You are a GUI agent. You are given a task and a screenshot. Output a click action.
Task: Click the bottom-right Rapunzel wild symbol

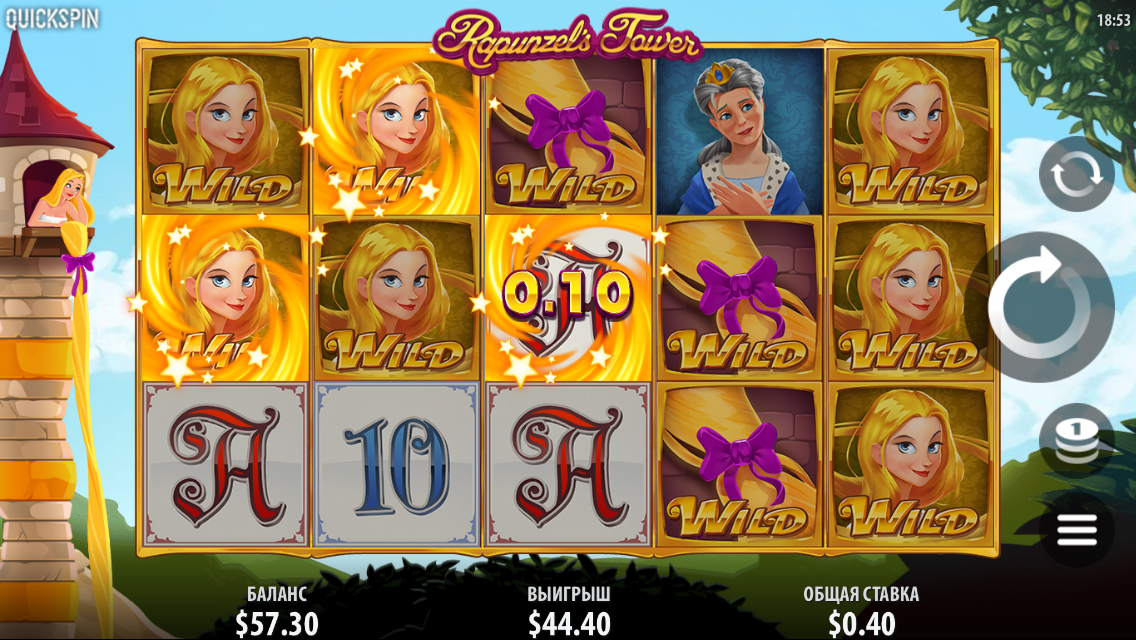coord(911,465)
